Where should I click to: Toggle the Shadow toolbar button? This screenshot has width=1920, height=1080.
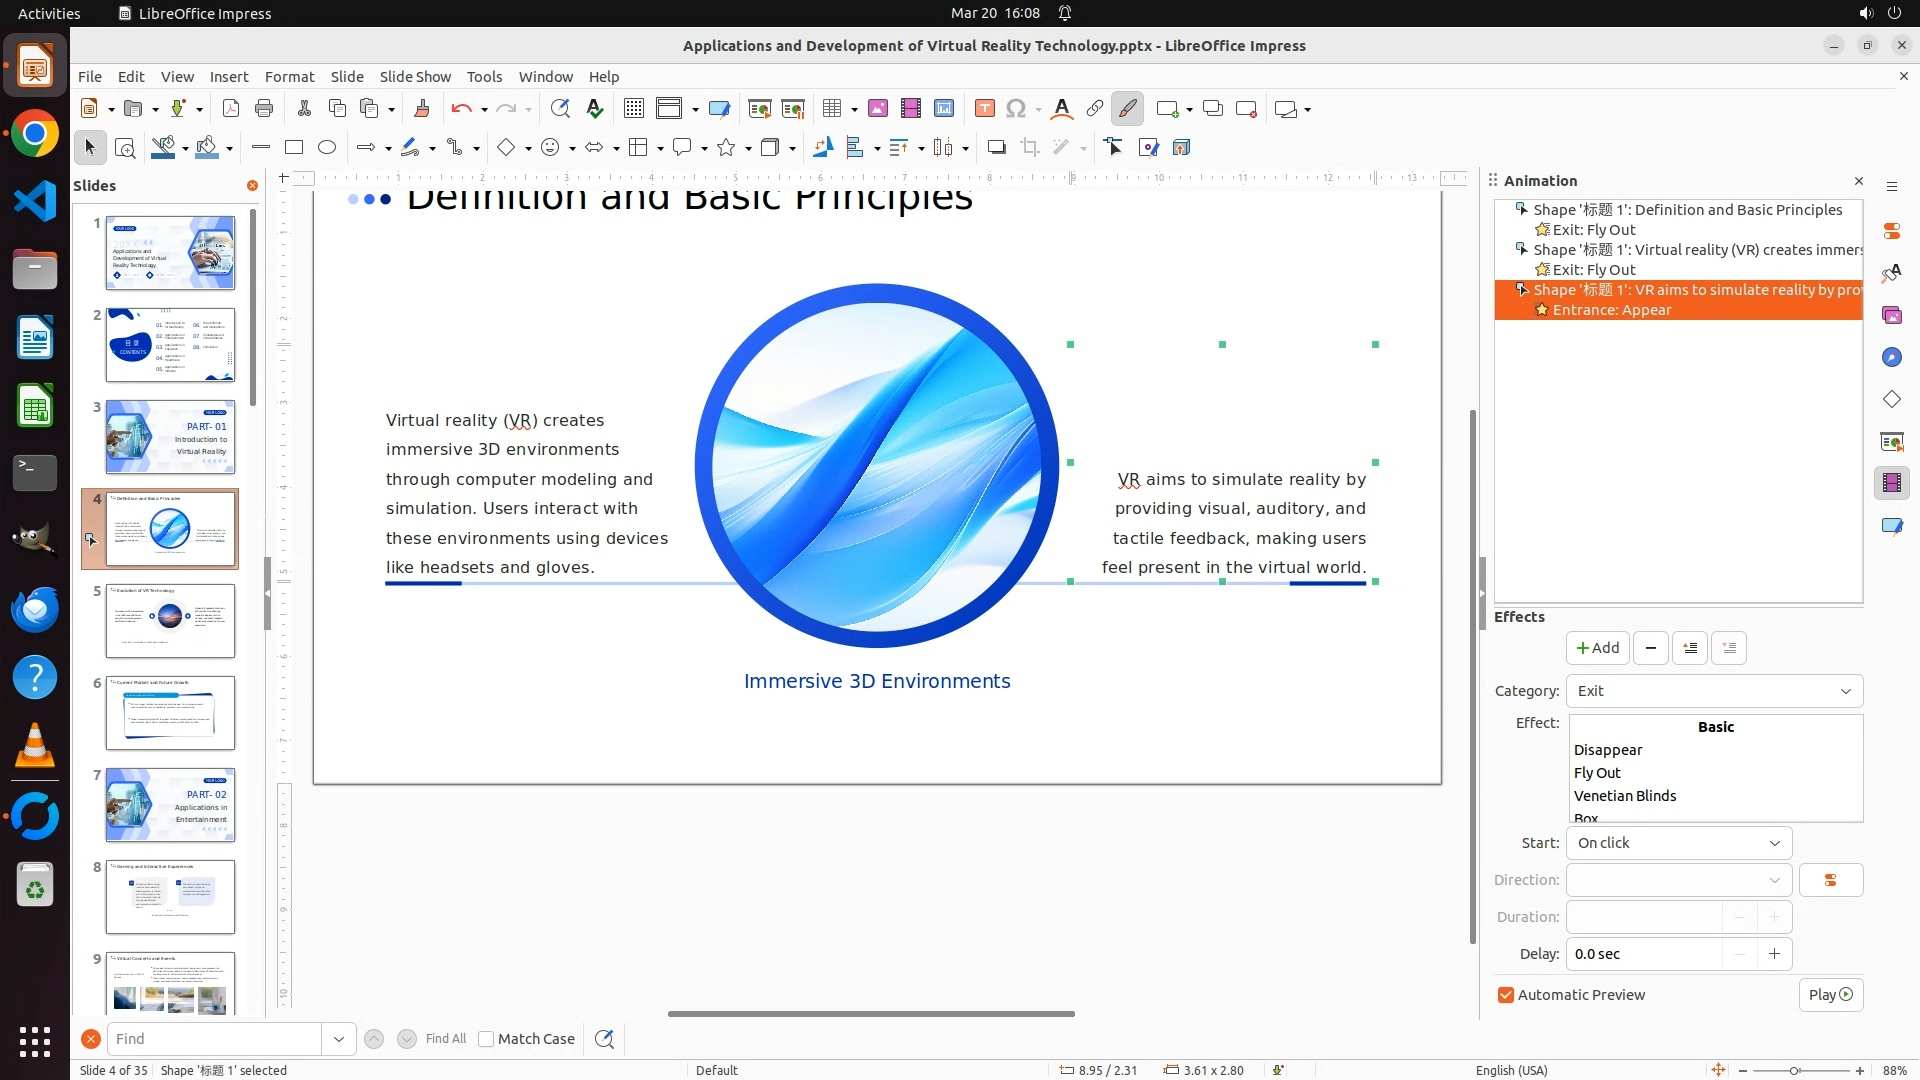tap(996, 148)
